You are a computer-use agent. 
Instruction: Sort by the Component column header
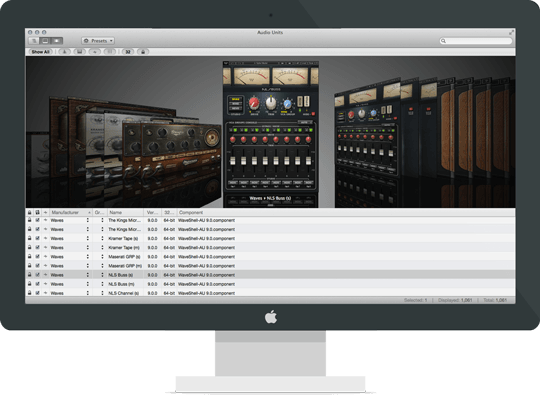click(x=346, y=212)
